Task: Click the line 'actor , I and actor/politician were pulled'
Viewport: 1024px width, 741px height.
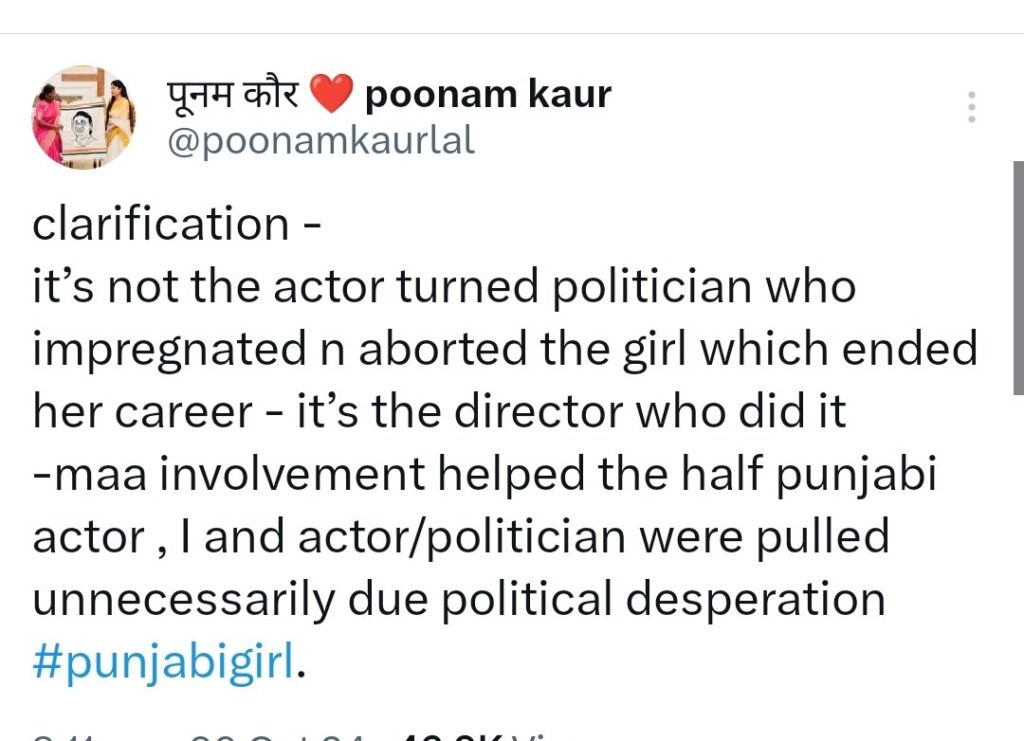Action: coord(461,537)
